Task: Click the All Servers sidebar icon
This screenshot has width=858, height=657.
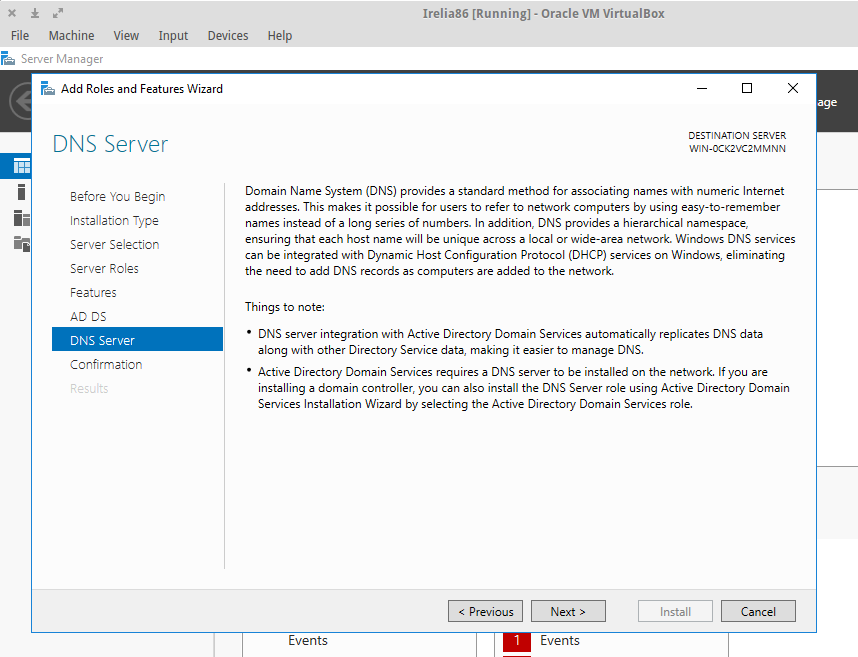Action: pos(21,218)
